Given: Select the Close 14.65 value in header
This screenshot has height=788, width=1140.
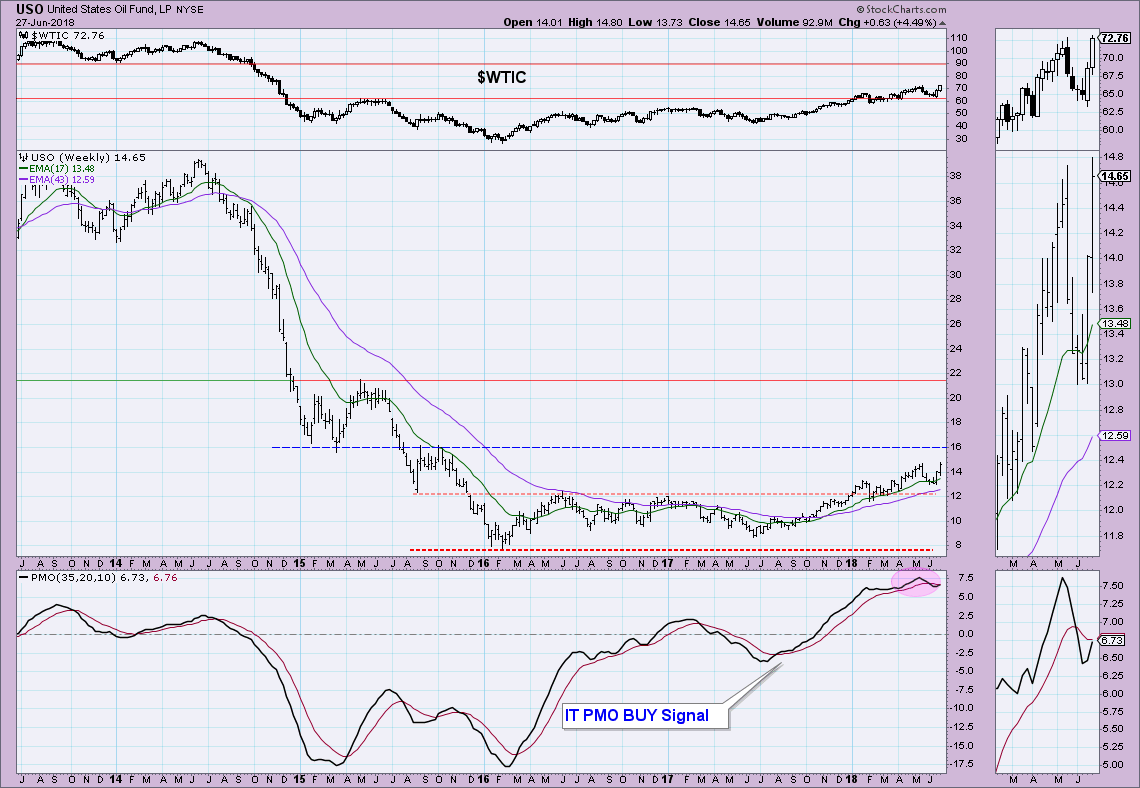Looking at the screenshot, I should 719,23.
